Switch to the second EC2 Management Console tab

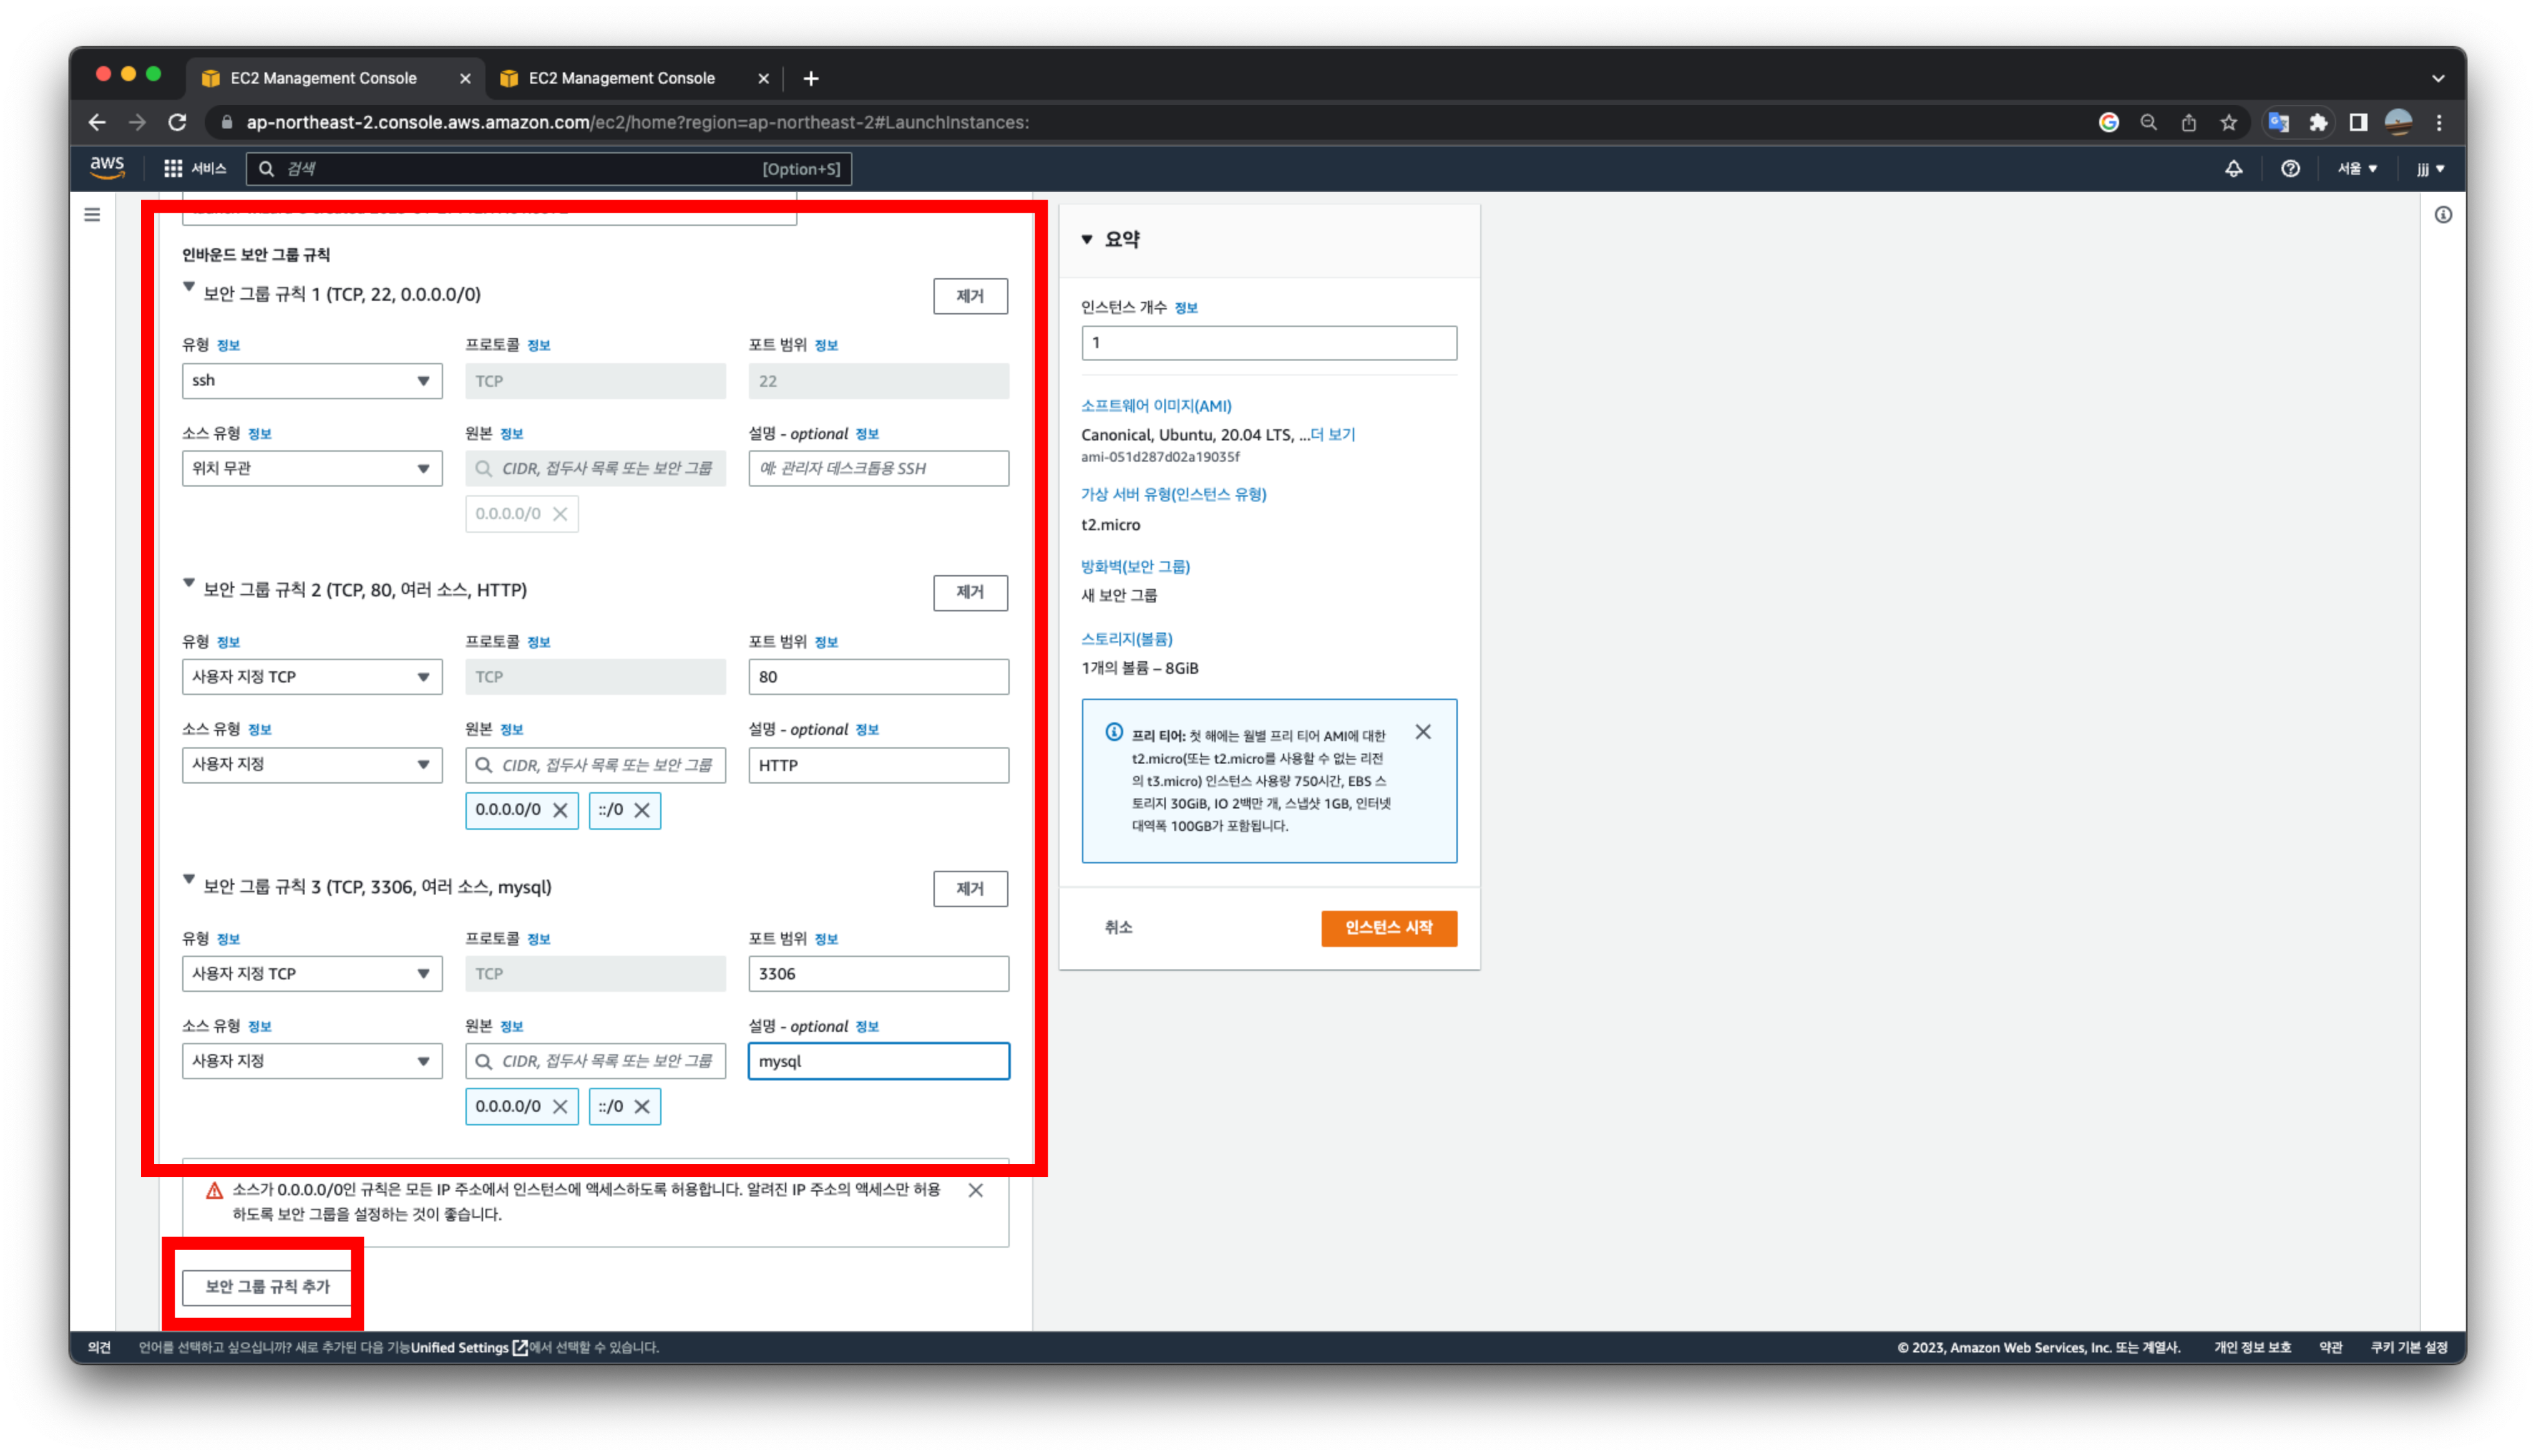click(x=622, y=78)
